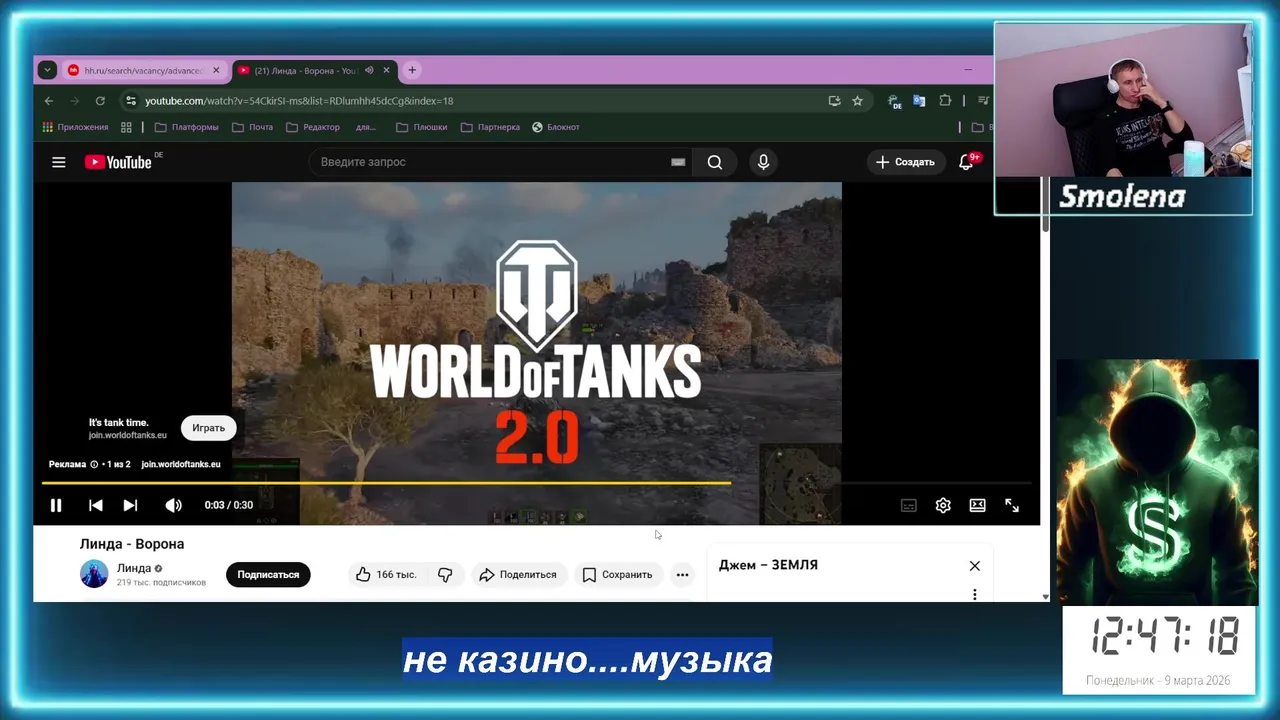This screenshot has height=720, width=1280.
Task: Open Линда channel avatar
Action: [x=94, y=574]
